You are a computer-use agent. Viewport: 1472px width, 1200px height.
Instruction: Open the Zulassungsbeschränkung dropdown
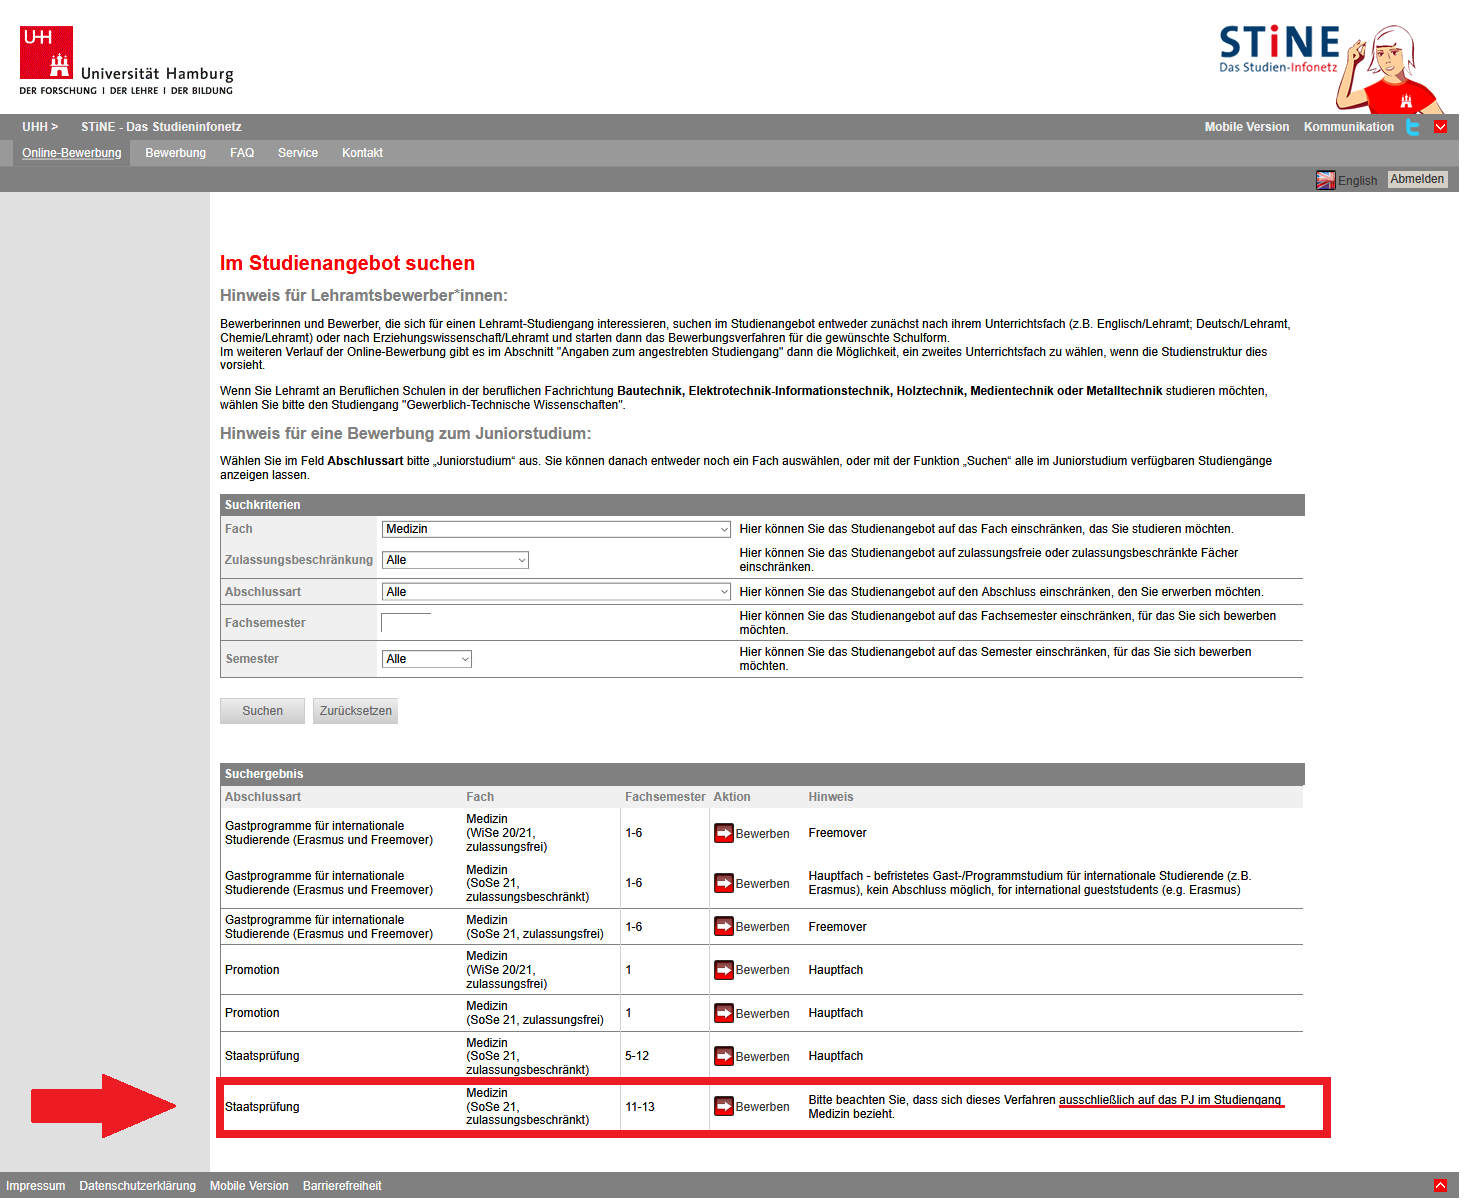click(x=455, y=560)
